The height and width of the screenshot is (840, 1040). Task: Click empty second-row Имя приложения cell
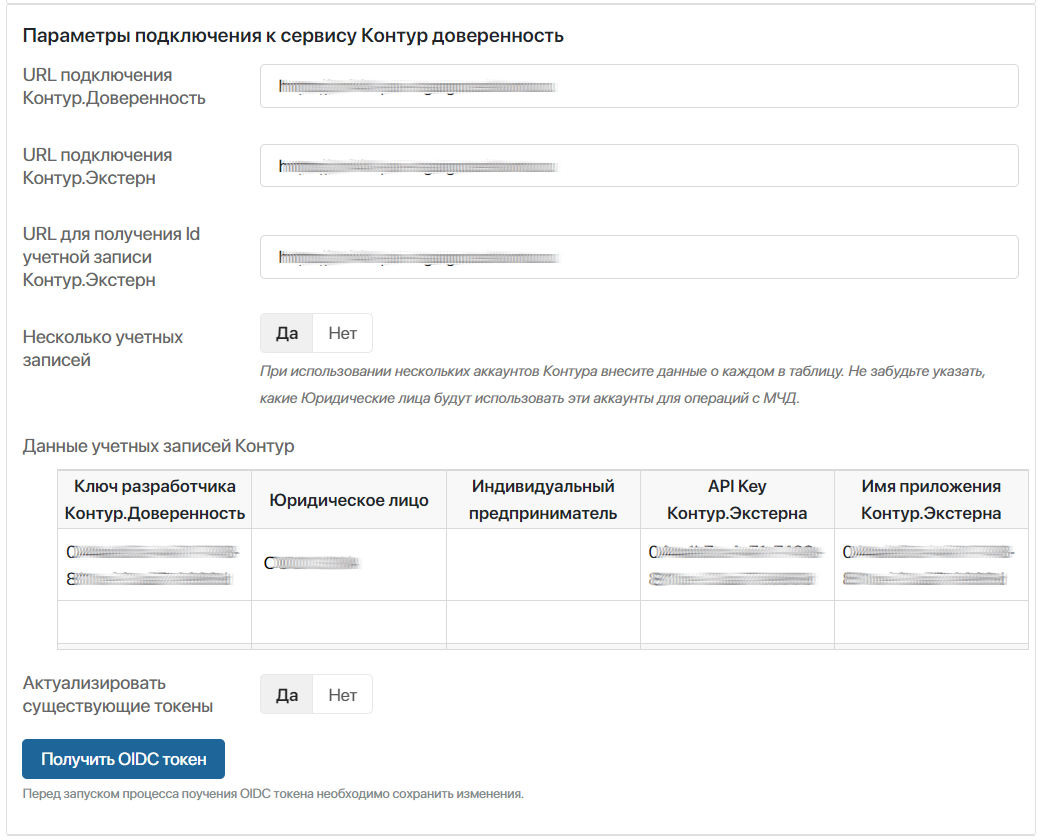tap(931, 622)
